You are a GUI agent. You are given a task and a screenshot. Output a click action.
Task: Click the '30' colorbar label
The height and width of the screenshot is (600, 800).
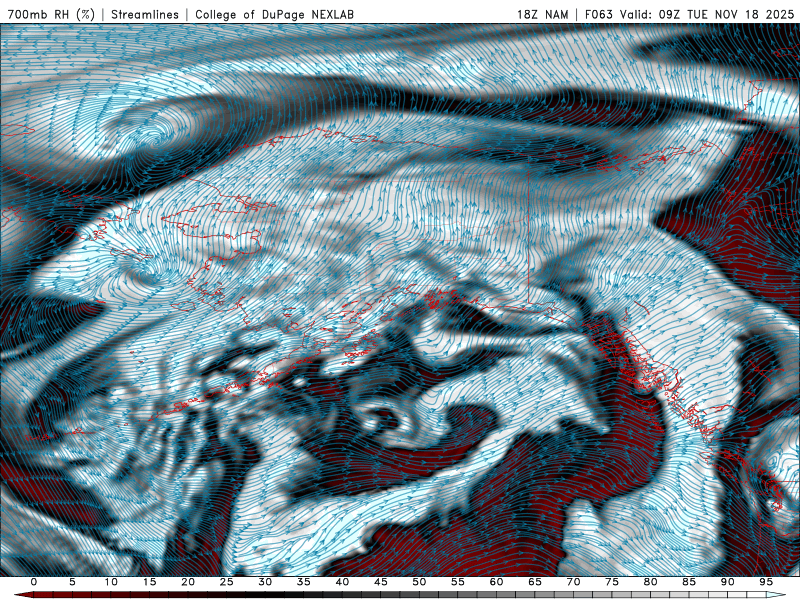point(265,582)
